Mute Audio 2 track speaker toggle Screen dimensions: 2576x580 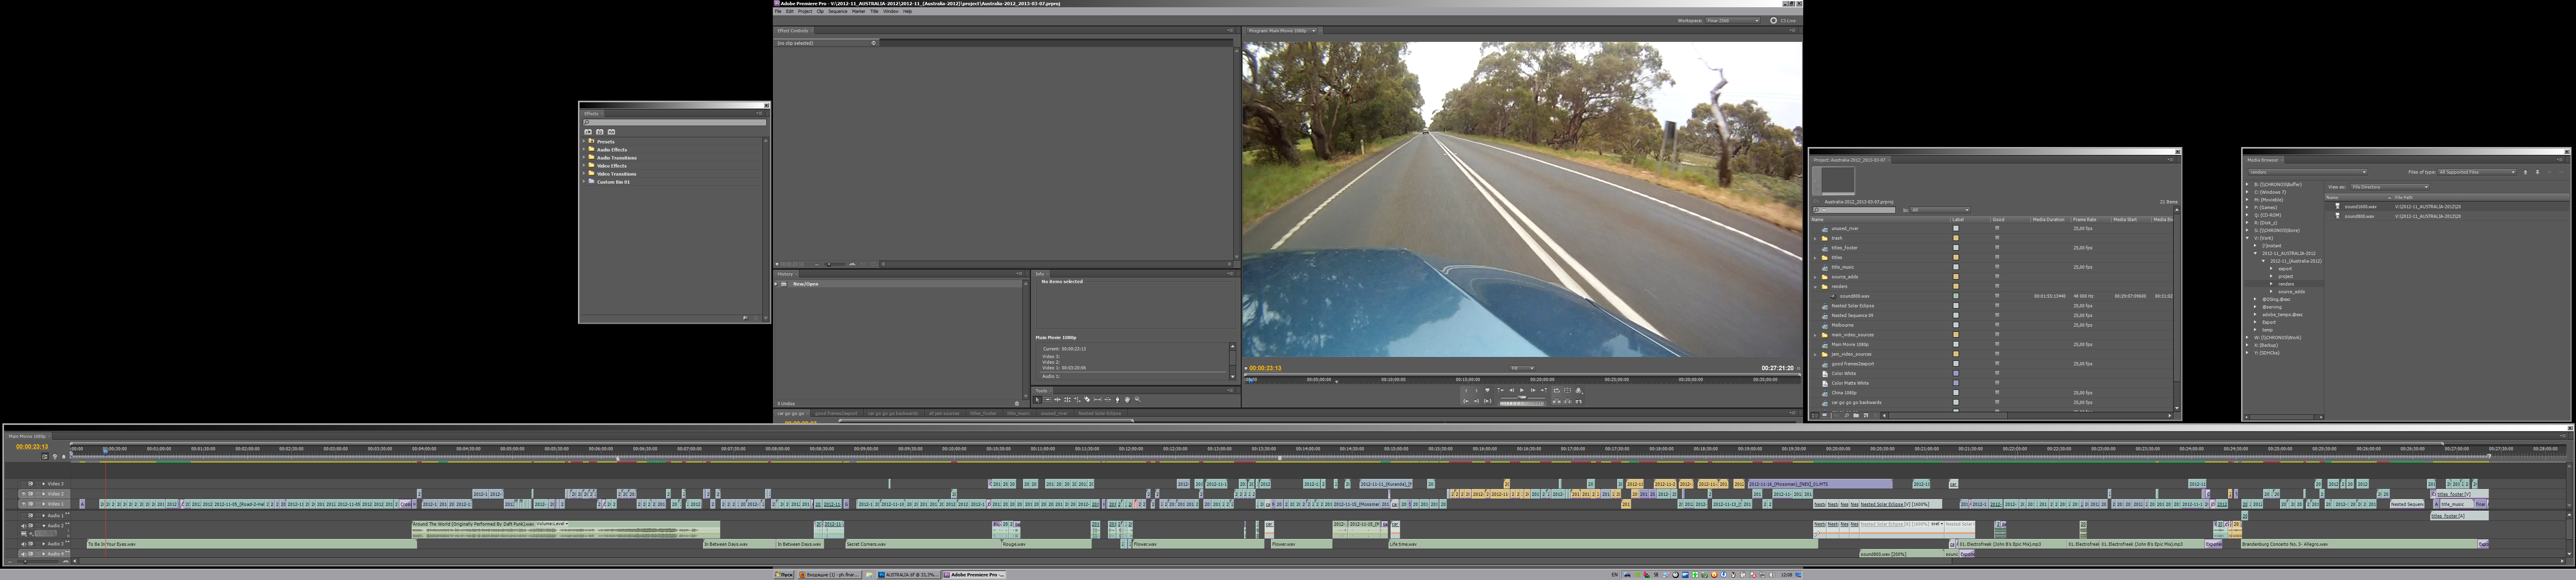point(24,526)
